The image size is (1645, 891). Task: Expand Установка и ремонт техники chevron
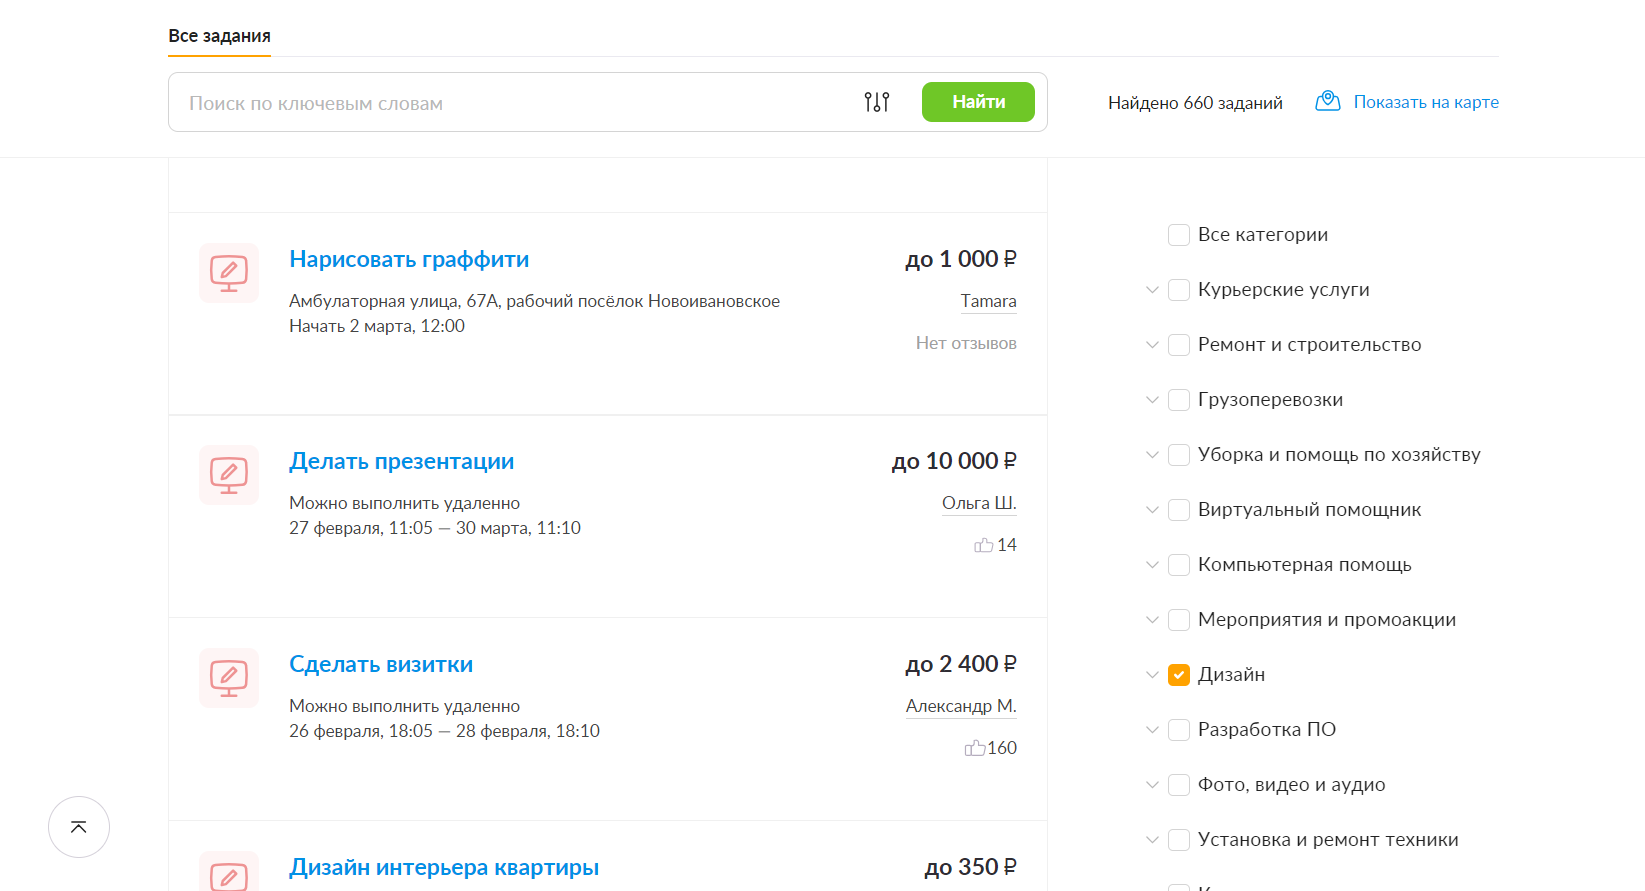(1152, 840)
